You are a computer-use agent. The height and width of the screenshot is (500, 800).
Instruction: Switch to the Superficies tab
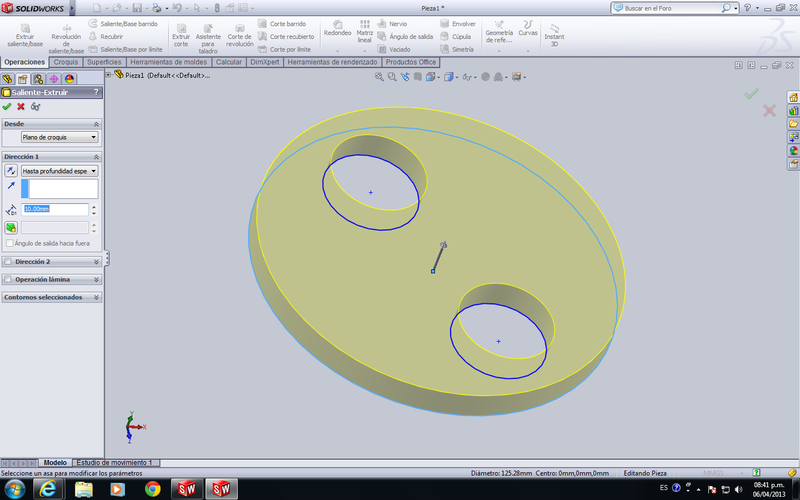104,62
